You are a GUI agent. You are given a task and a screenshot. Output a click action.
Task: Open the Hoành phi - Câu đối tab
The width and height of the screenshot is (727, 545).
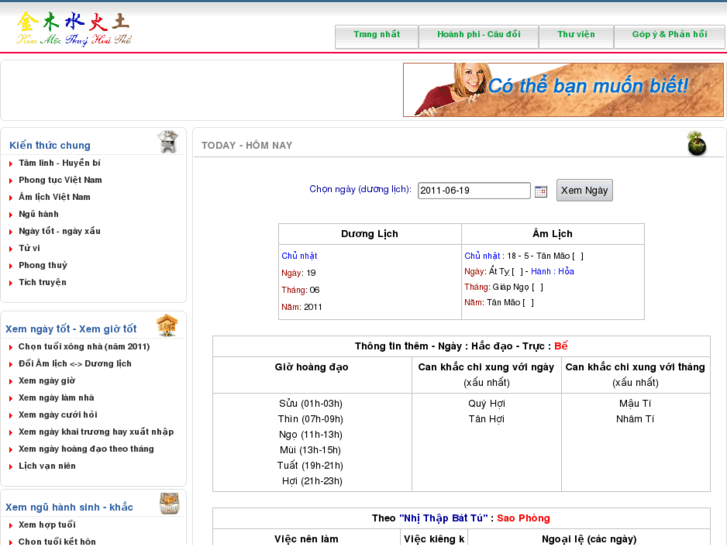pyautogui.click(x=478, y=35)
